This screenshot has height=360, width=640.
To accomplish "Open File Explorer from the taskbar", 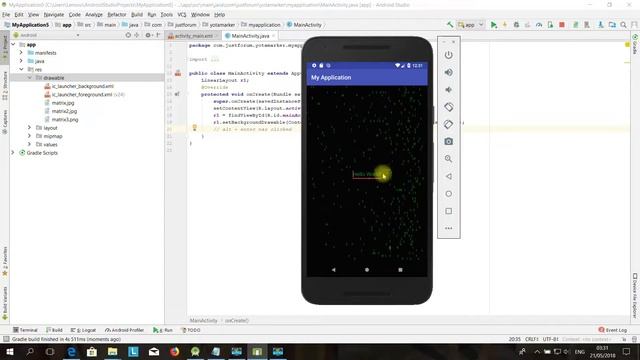I will pyautogui.click(x=113, y=351).
